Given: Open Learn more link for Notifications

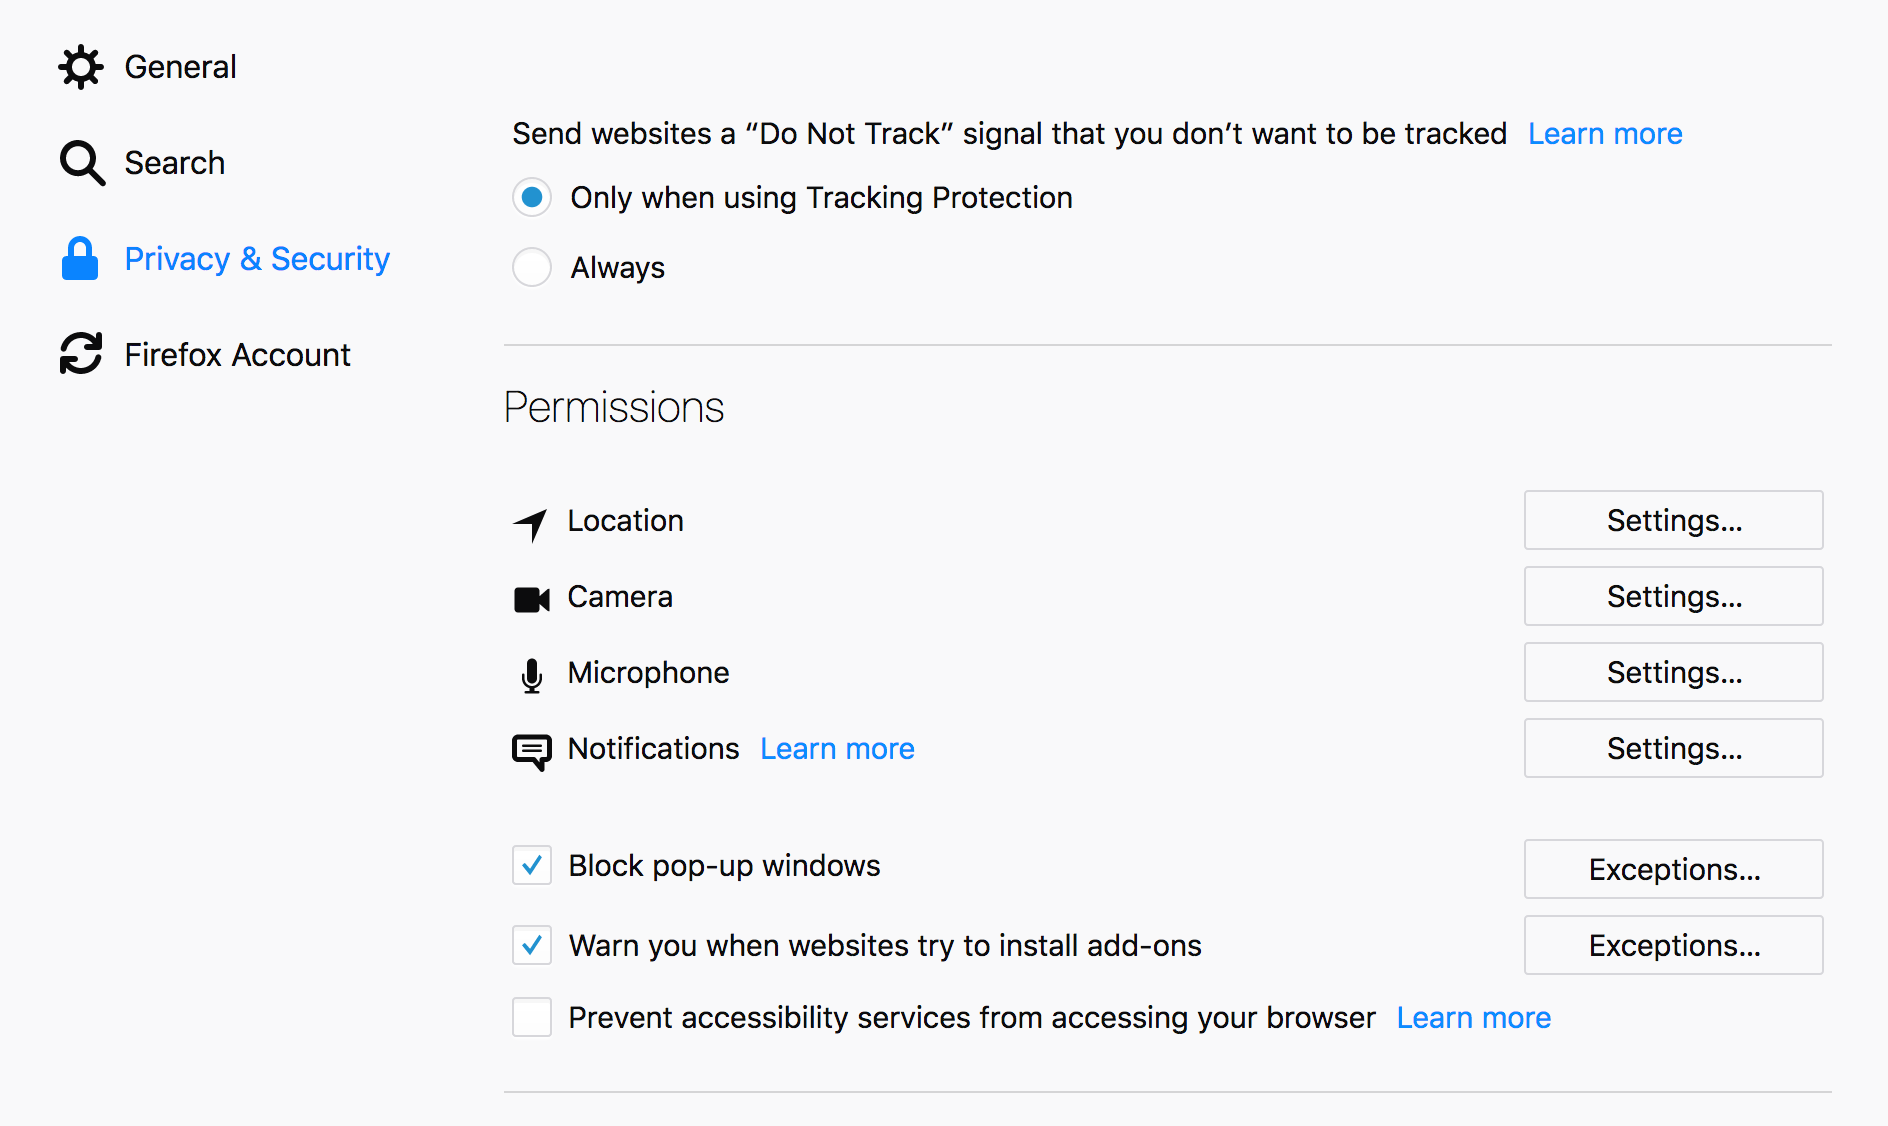Looking at the screenshot, I should point(837,749).
